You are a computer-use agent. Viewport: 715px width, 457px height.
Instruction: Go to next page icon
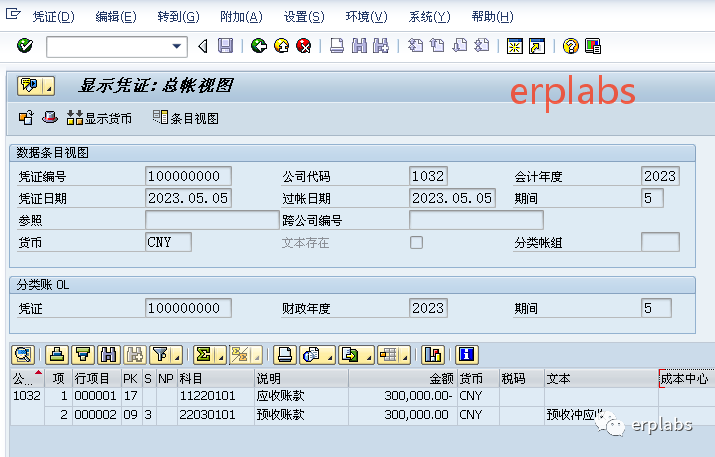coord(460,46)
